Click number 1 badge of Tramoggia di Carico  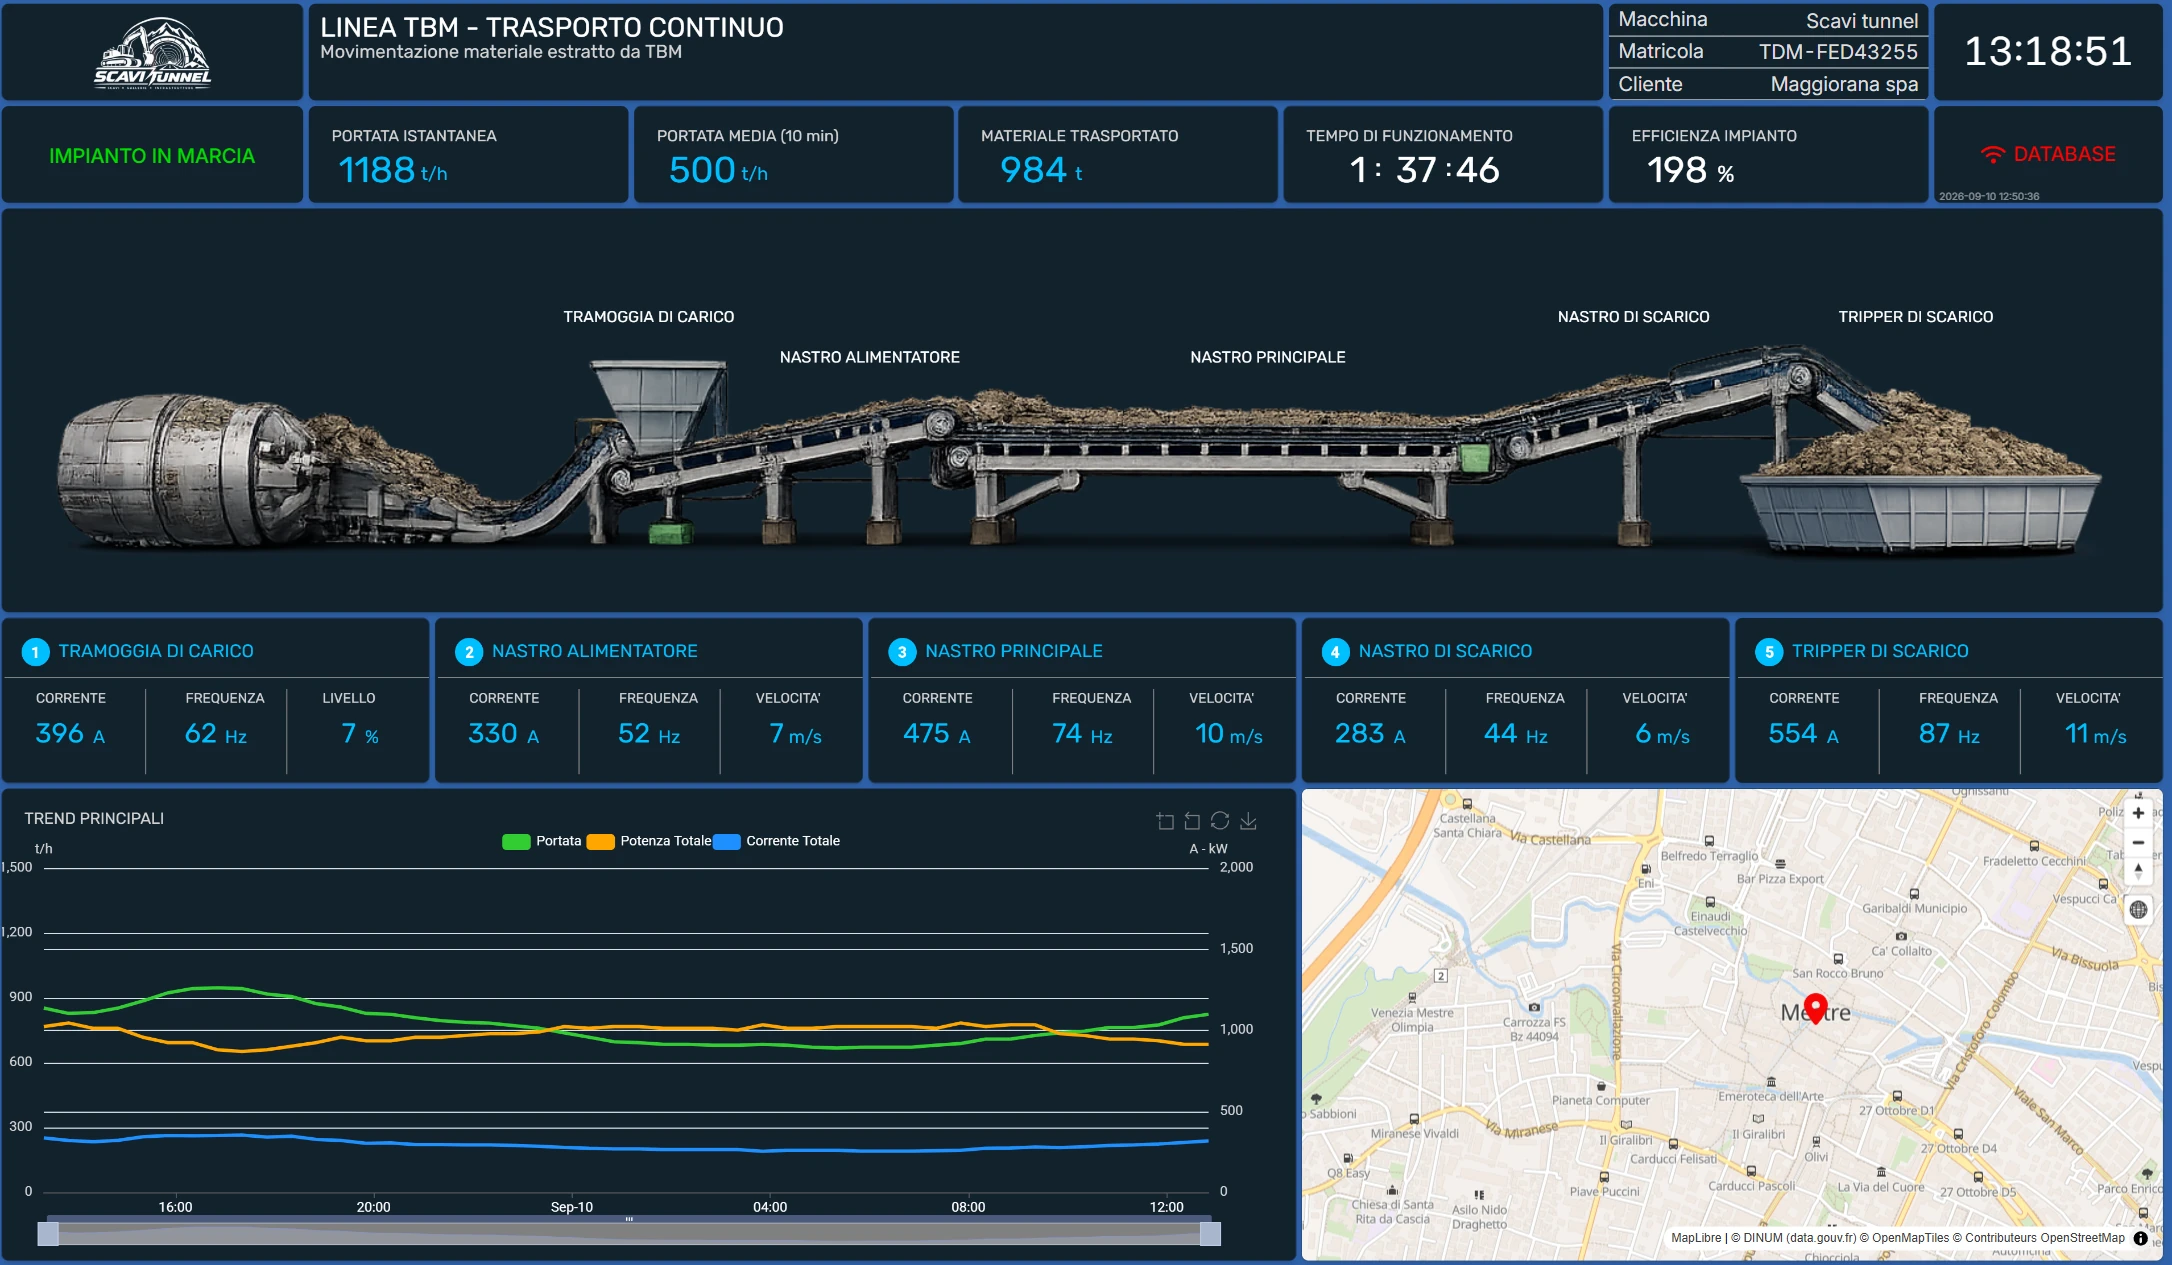coord(35,652)
